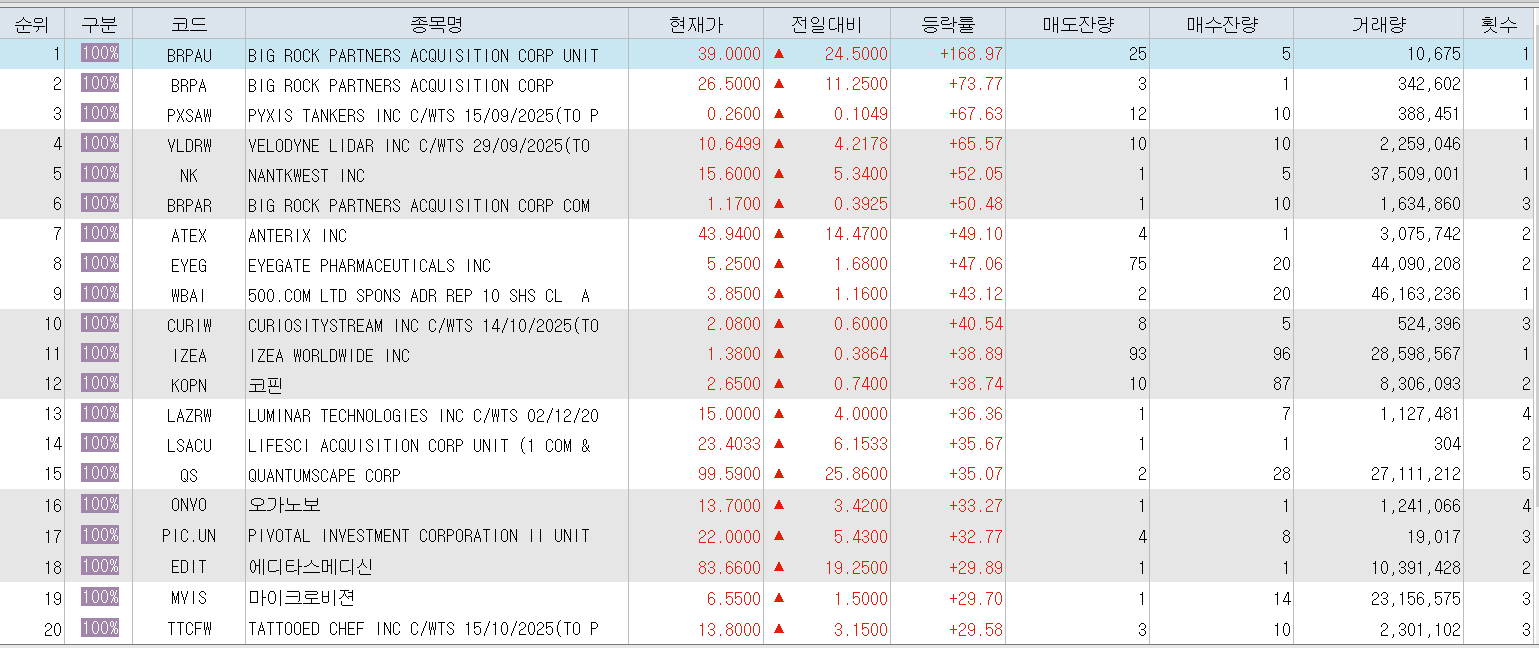
Task: Select the QS ticker code
Action: (x=190, y=475)
